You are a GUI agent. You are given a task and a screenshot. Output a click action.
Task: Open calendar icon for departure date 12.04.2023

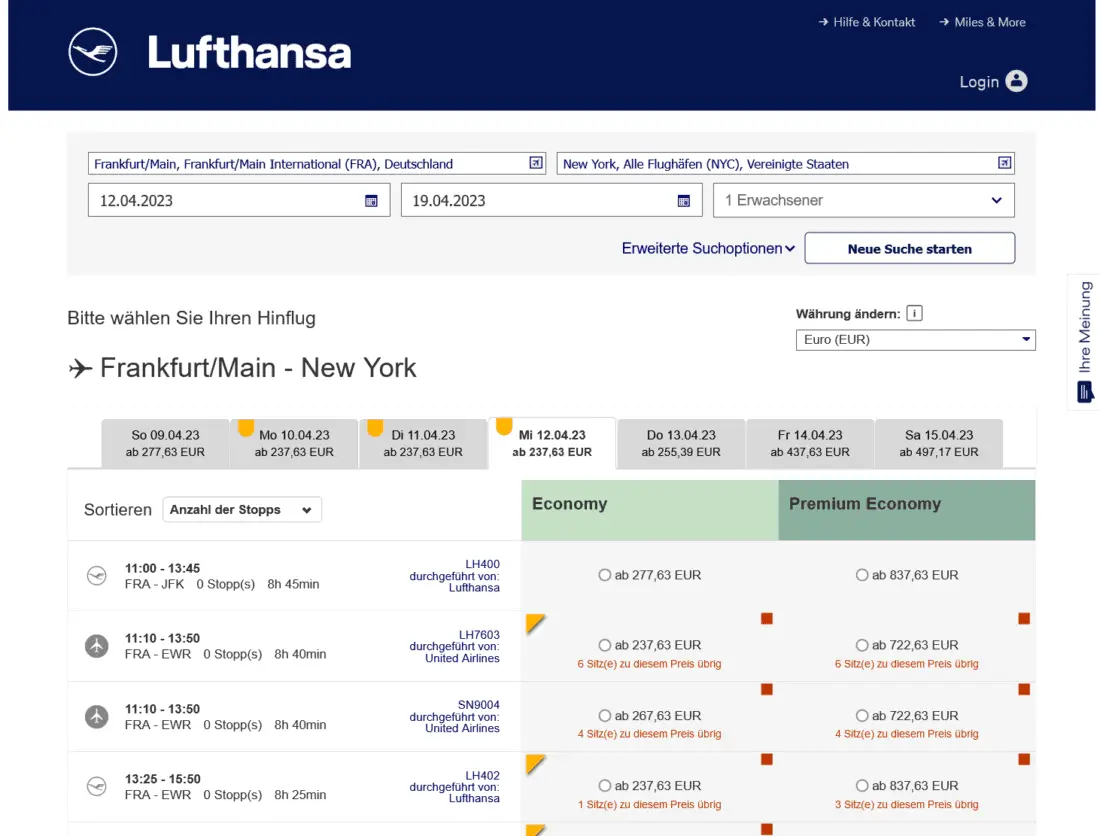click(x=371, y=200)
